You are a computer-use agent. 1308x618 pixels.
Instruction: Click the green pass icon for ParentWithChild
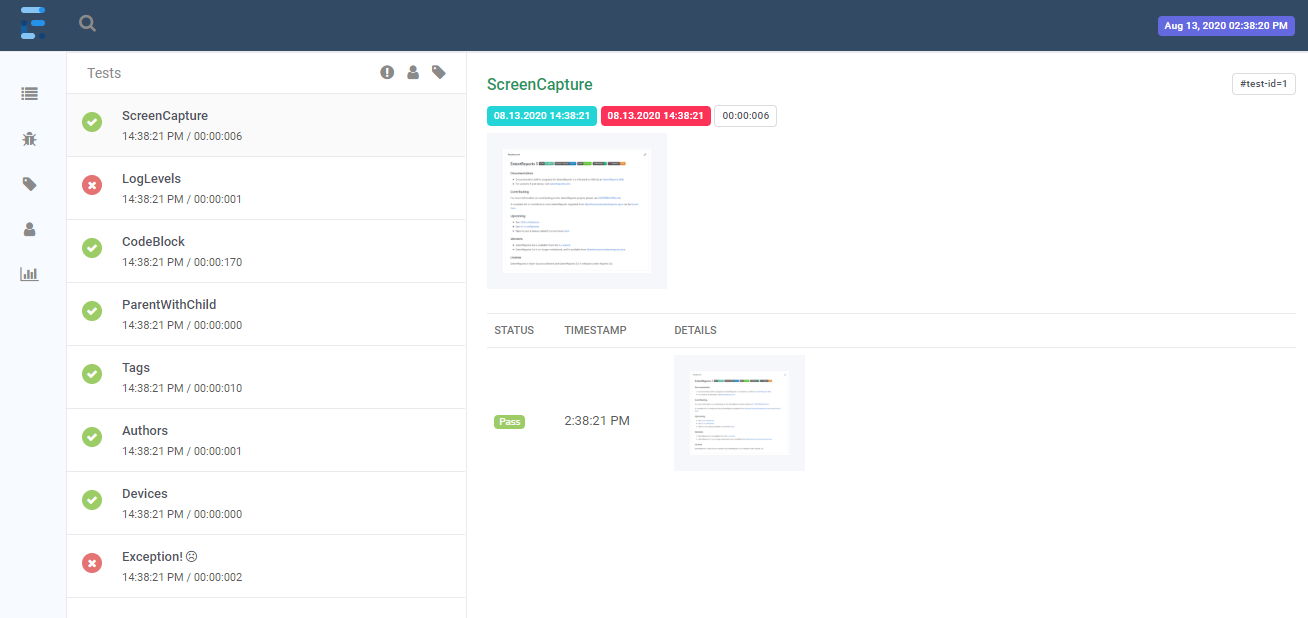[x=92, y=311]
